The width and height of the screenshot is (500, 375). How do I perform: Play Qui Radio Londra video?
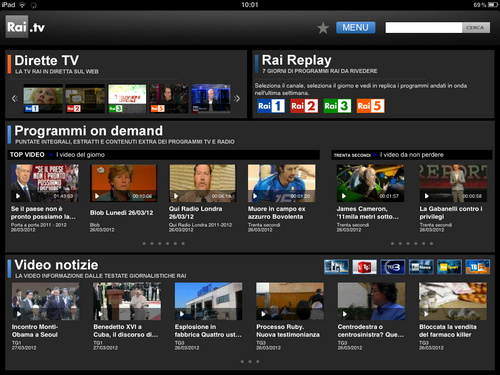click(x=203, y=183)
